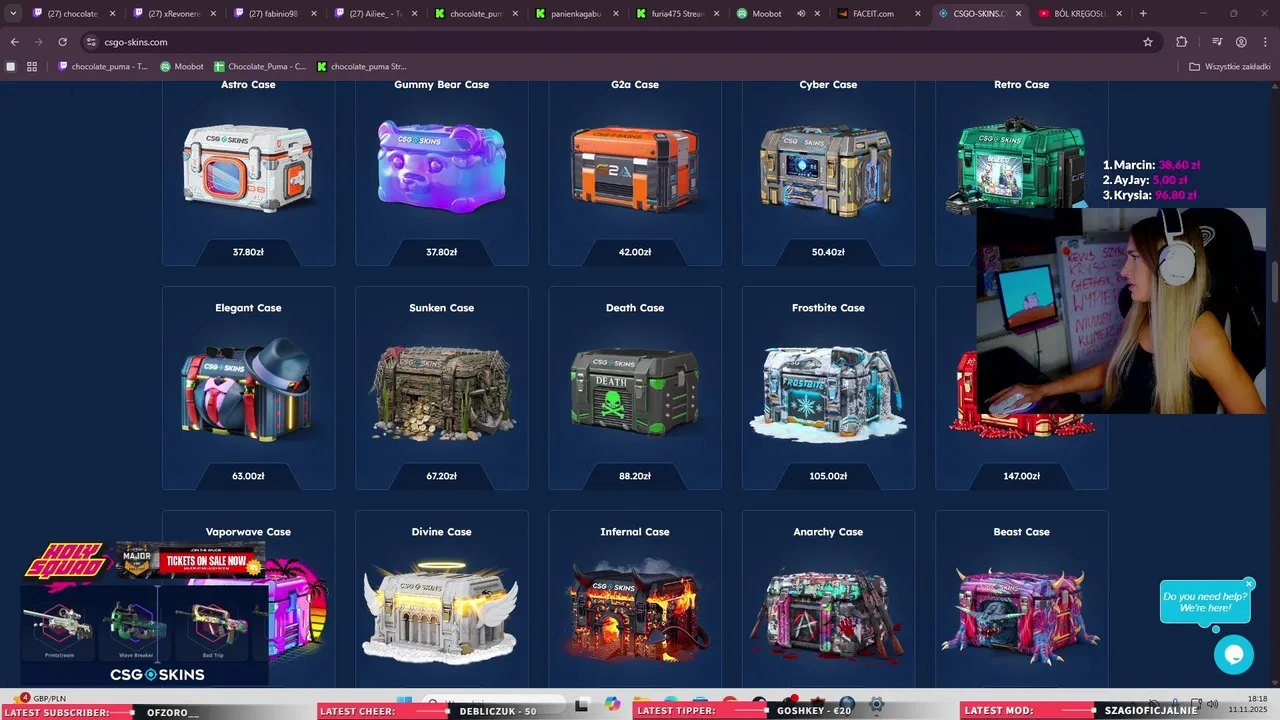Open the live chat support icon
Image resolution: width=1280 pixels, height=720 pixels.
[1234, 655]
